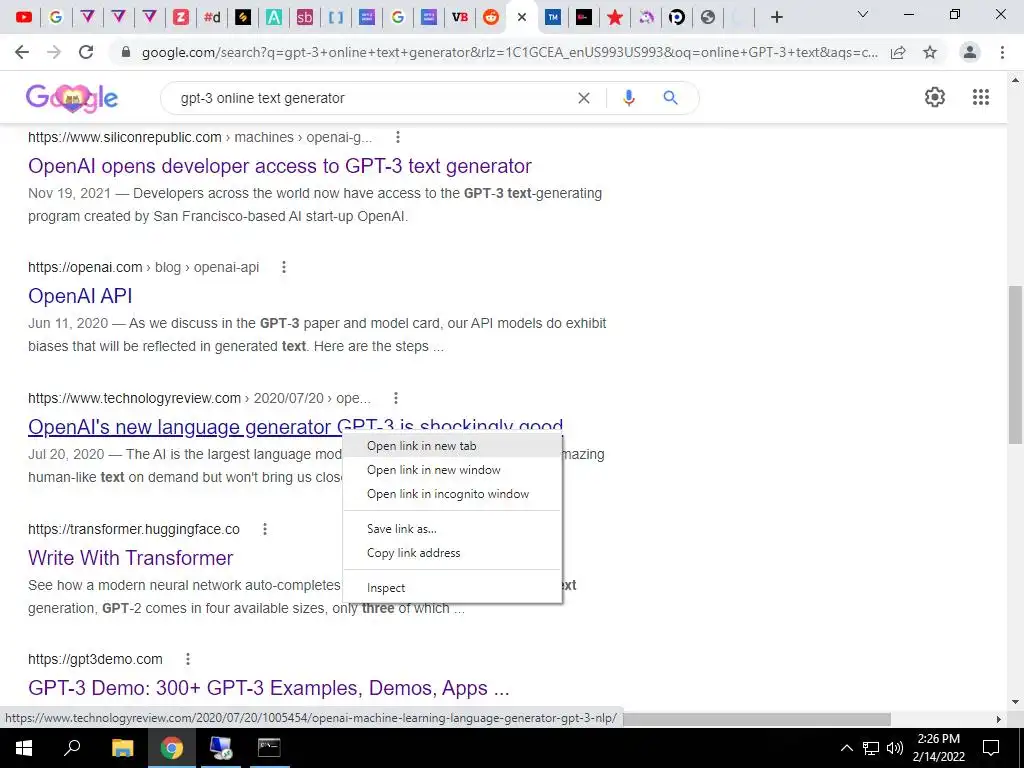Image resolution: width=1024 pixels, height=768 pixels.
Task: Click https://gpt3demo.com URL text
Action: pyautogui.click(x=95, y=659)
